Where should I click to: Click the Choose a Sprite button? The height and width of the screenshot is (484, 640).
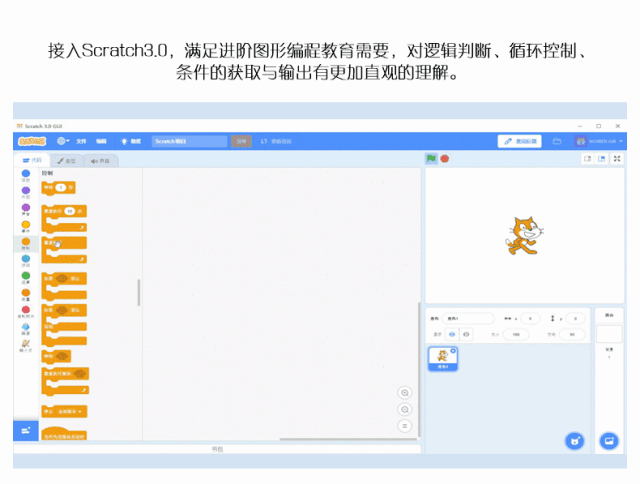pyautogui.click(x=575, y=441)
